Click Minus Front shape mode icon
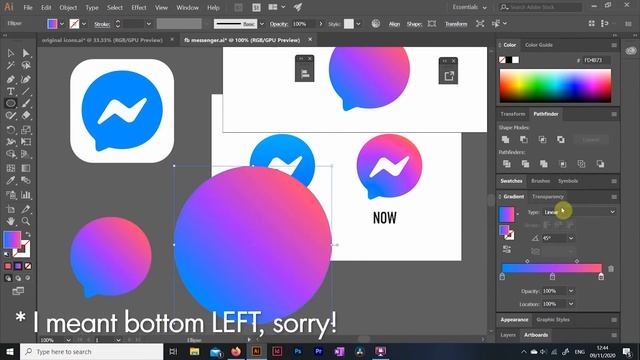This screenshot has height=360, width=640. click(524, 140)
